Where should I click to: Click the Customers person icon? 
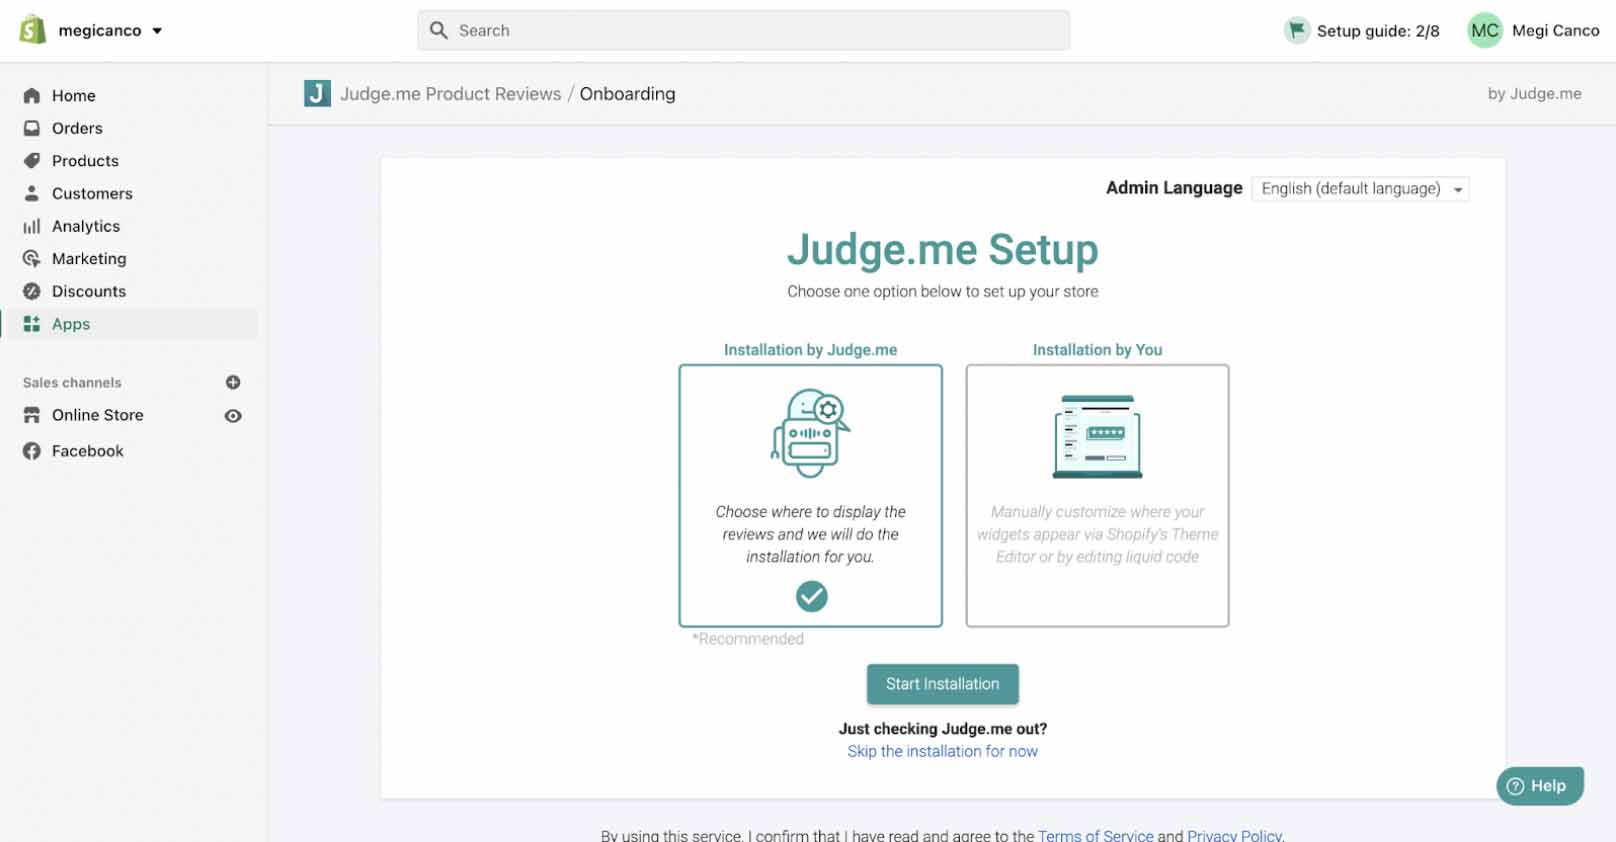click(x=32, y=193)
